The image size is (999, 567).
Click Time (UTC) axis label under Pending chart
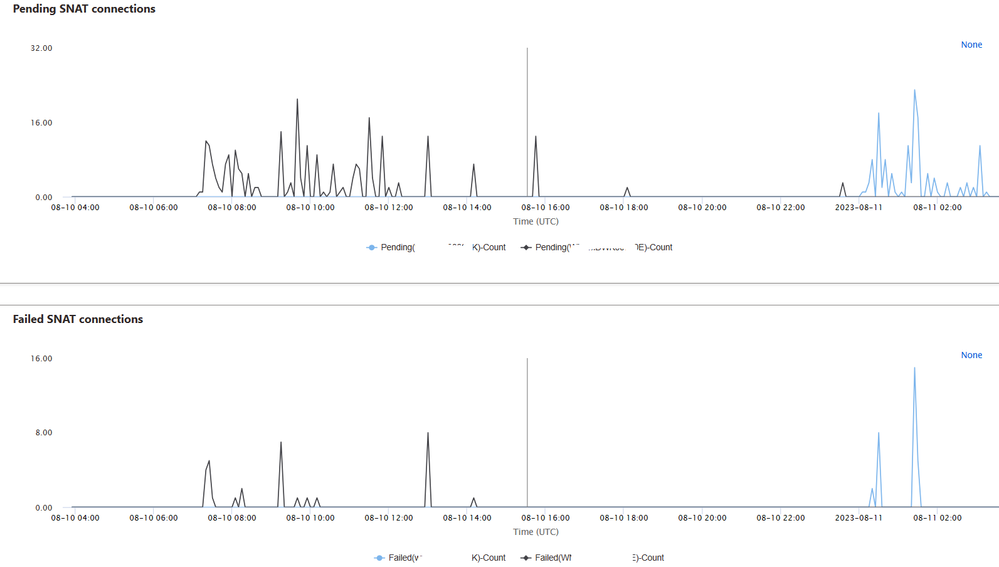pos(536,221)
